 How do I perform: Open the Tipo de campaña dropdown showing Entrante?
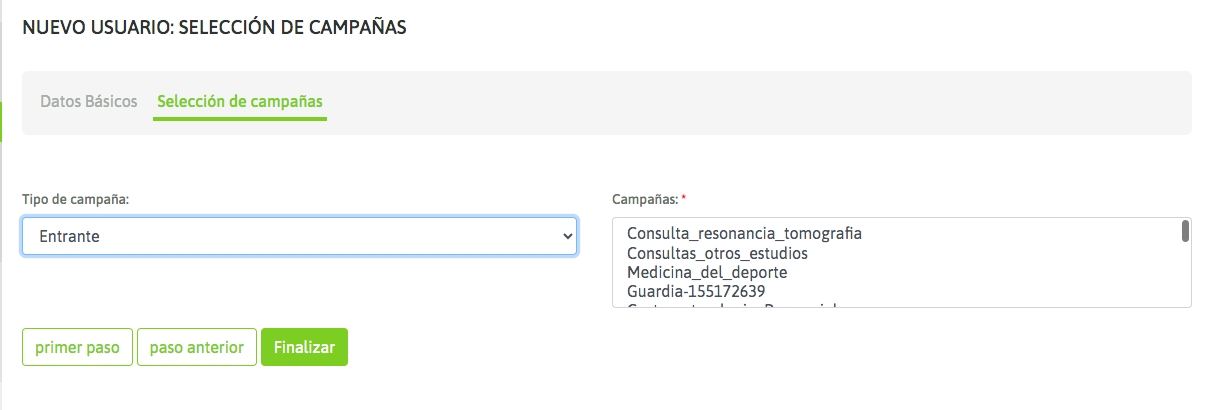click(x=299, y=236)
